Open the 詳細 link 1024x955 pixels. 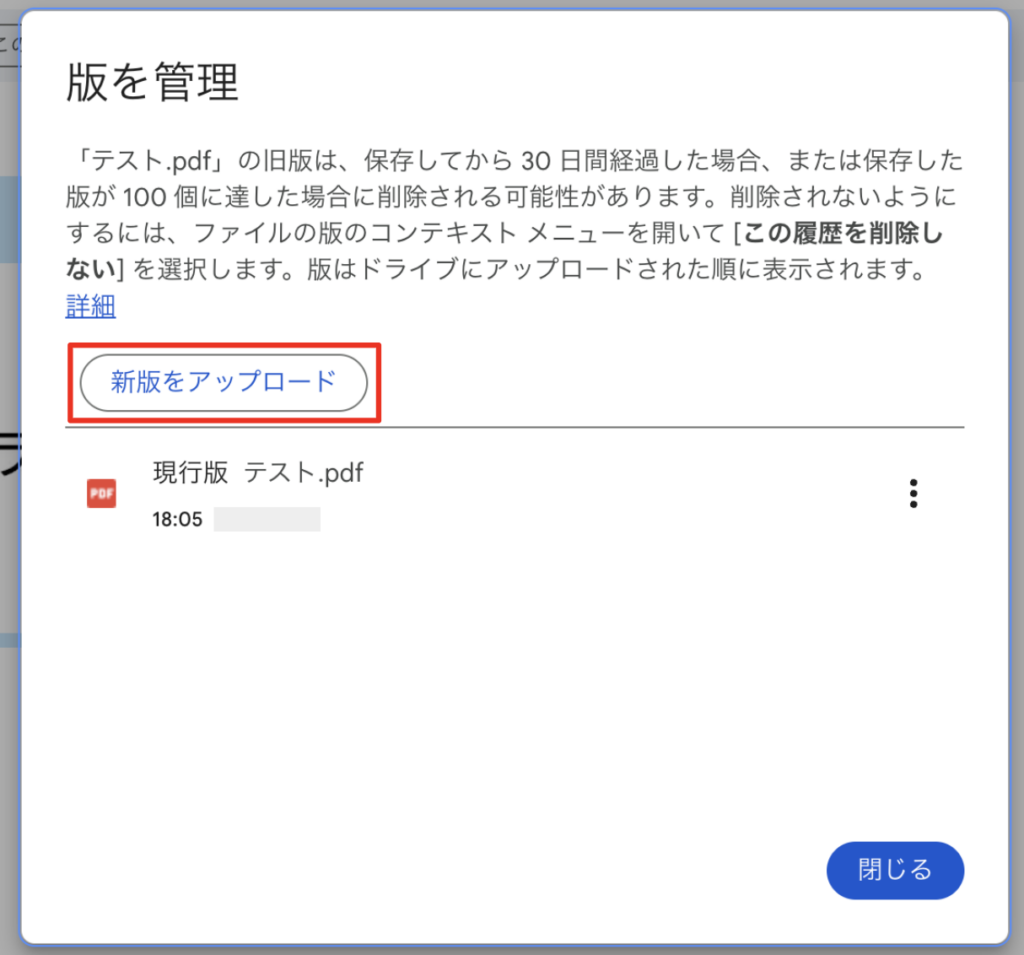tap(91, 306)
